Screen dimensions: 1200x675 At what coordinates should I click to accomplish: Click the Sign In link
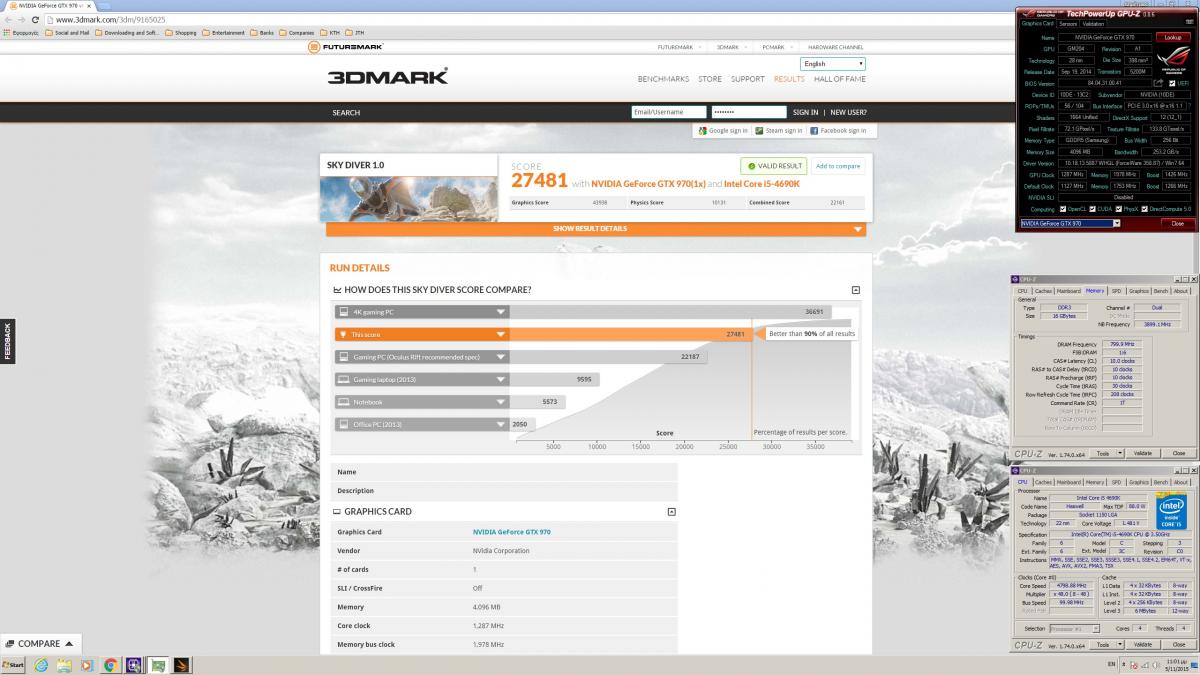point(805,112)
